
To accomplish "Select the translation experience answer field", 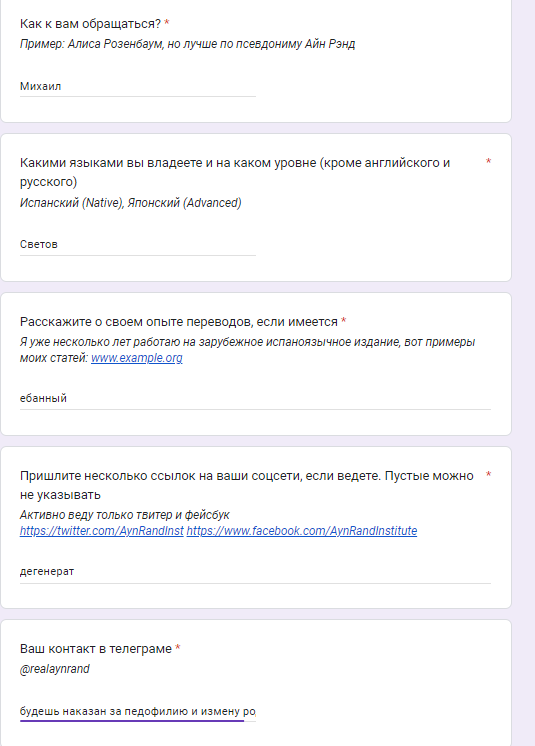I will pyautogui.click(x=255, y=399).
